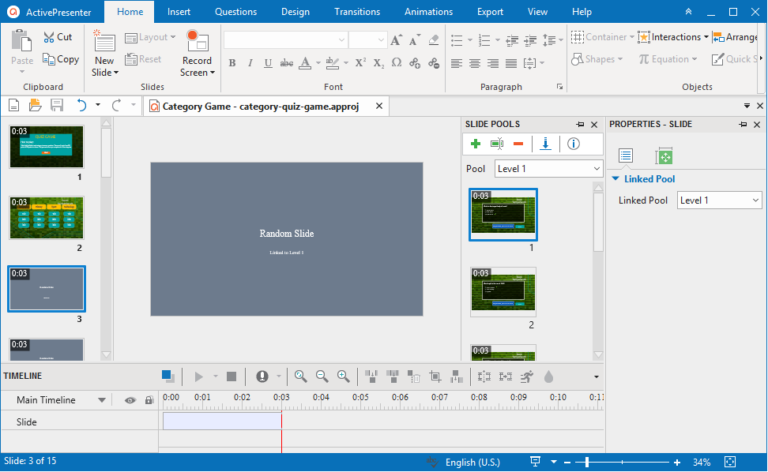Open a project with folder icon
Screen dimensions: 768x472
(x=35, y=105)
